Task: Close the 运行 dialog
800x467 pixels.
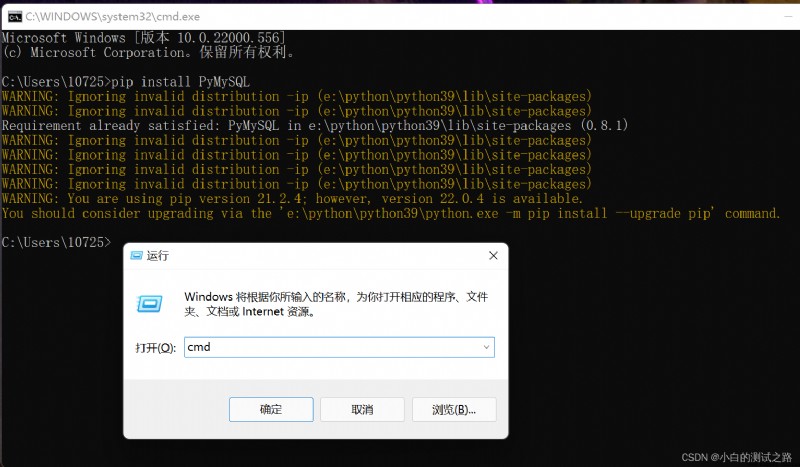Action: tap(493, 256)
